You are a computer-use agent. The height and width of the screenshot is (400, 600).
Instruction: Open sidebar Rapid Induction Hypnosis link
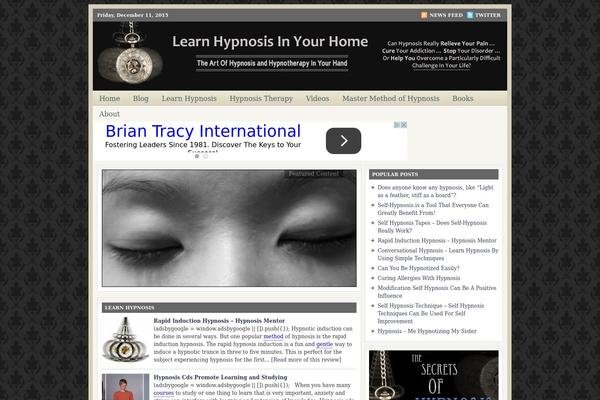(437, 241)
